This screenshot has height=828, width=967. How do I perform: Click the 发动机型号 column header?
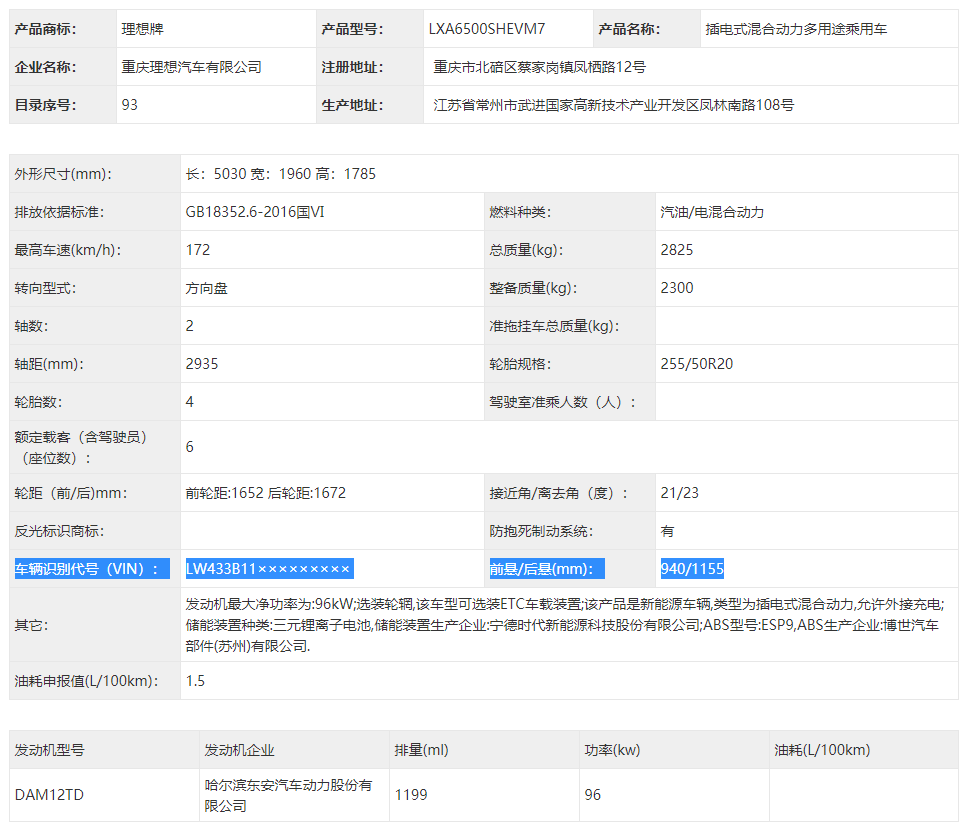point(49,750)
